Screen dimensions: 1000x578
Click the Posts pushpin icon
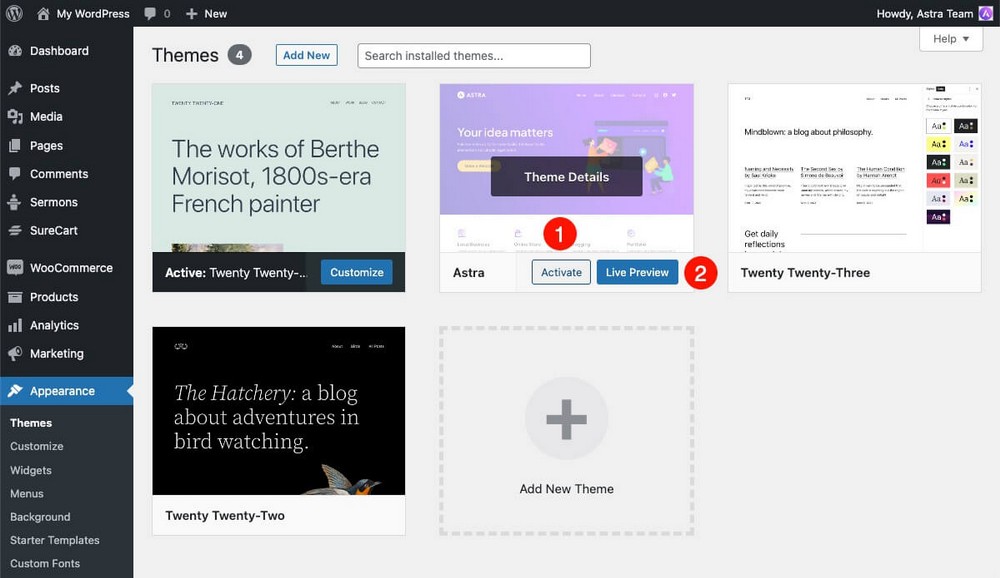pos(15,88)
